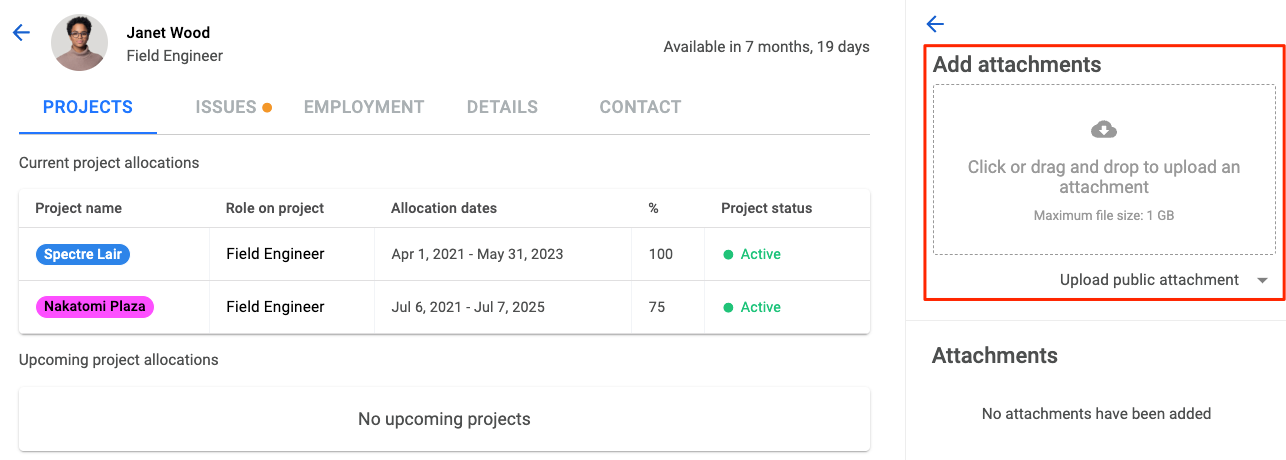View the Details tab

[502, 107]
